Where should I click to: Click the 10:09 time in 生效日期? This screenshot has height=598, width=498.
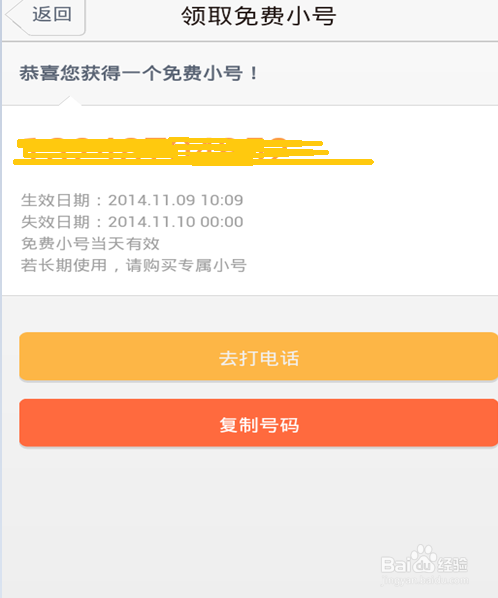tap(222, 200)
